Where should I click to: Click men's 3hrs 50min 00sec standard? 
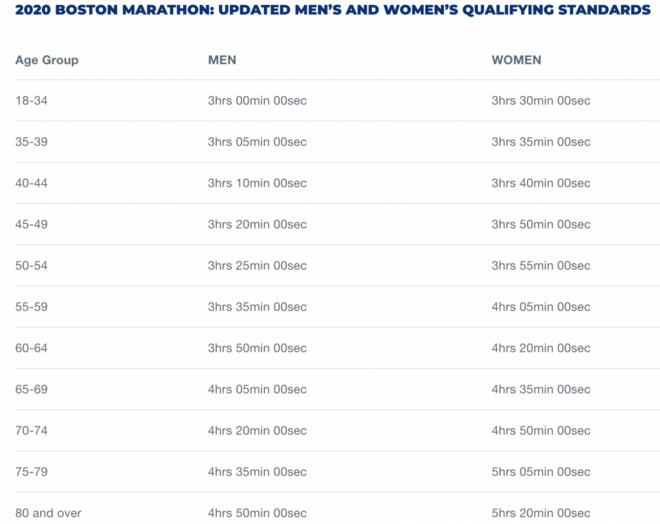point(257,348)
